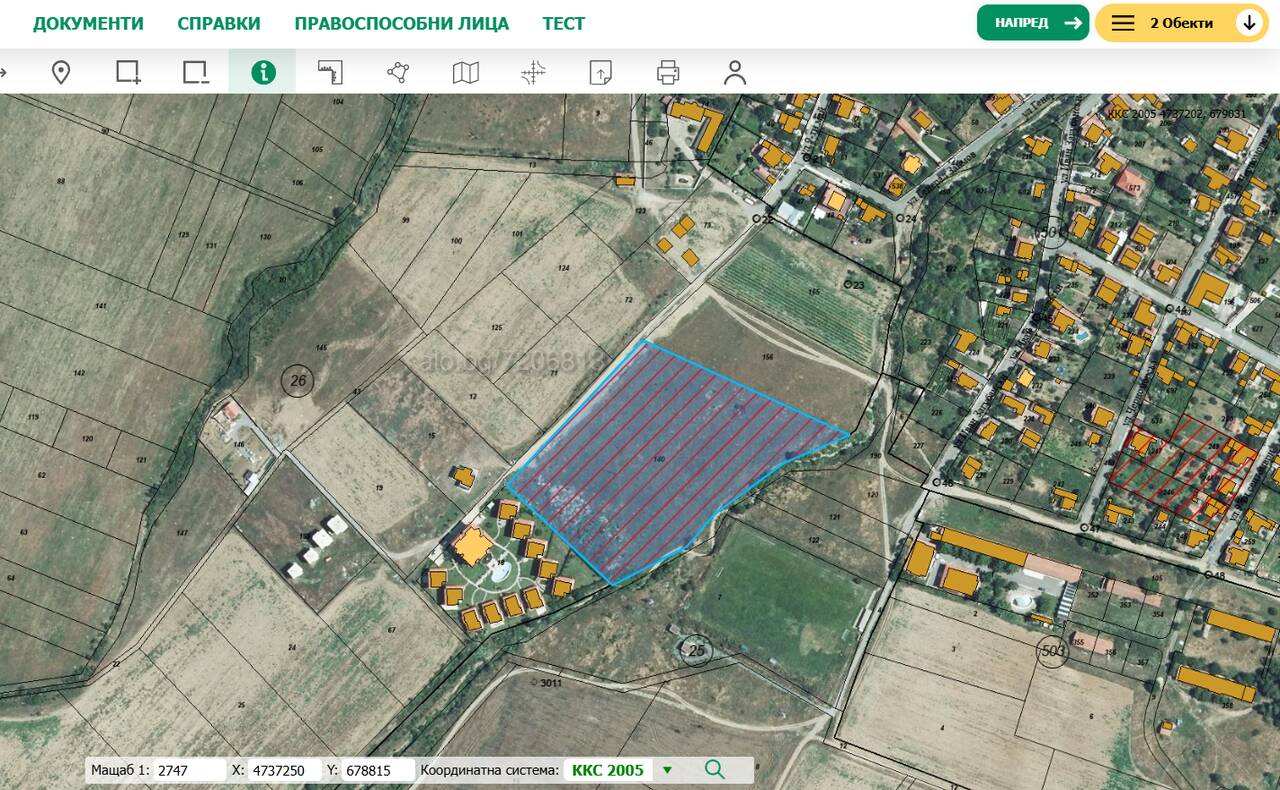Click the НАПРЕД button
1280x790 pixels.
(x=1032, y=23)
